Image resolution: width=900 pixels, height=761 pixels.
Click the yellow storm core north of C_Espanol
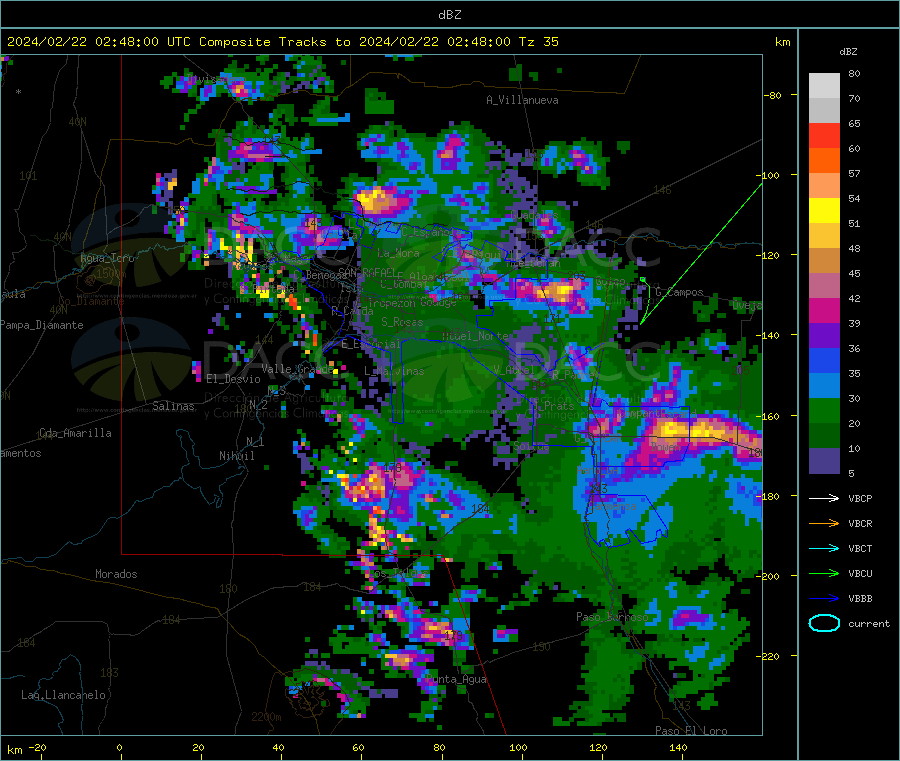pos(374,200)
